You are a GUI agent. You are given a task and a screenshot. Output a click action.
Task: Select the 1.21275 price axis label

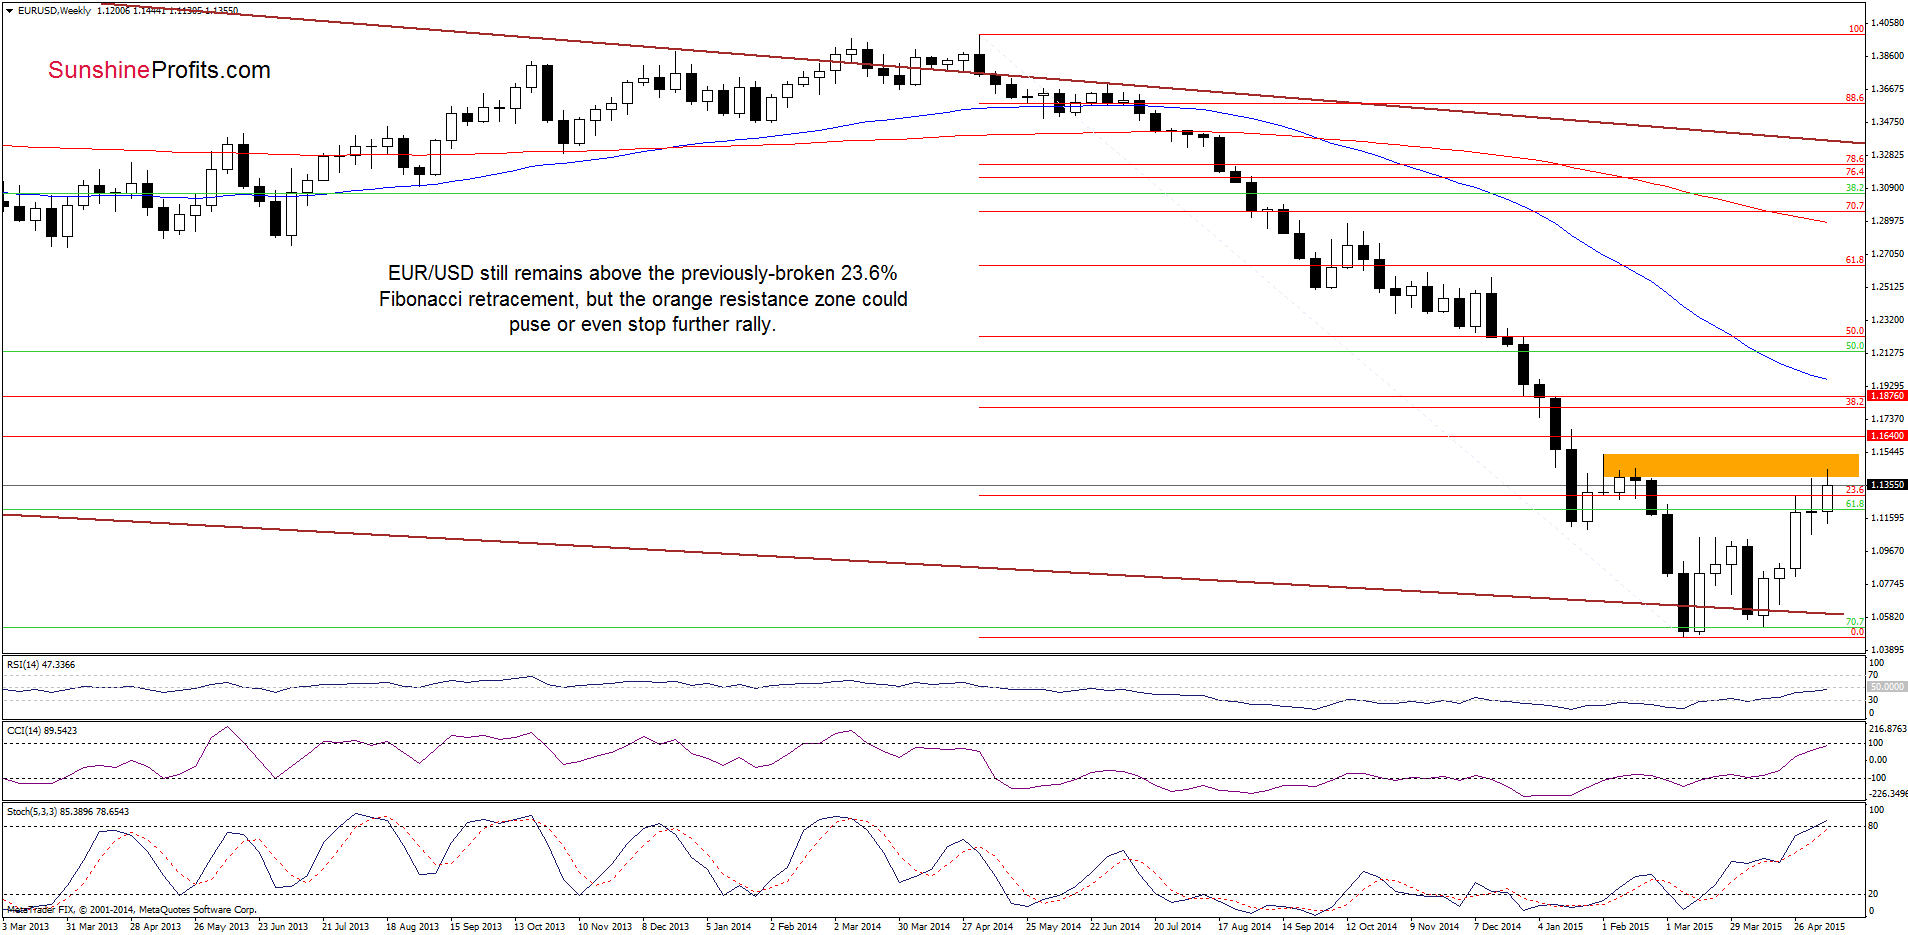(1887, 353)
